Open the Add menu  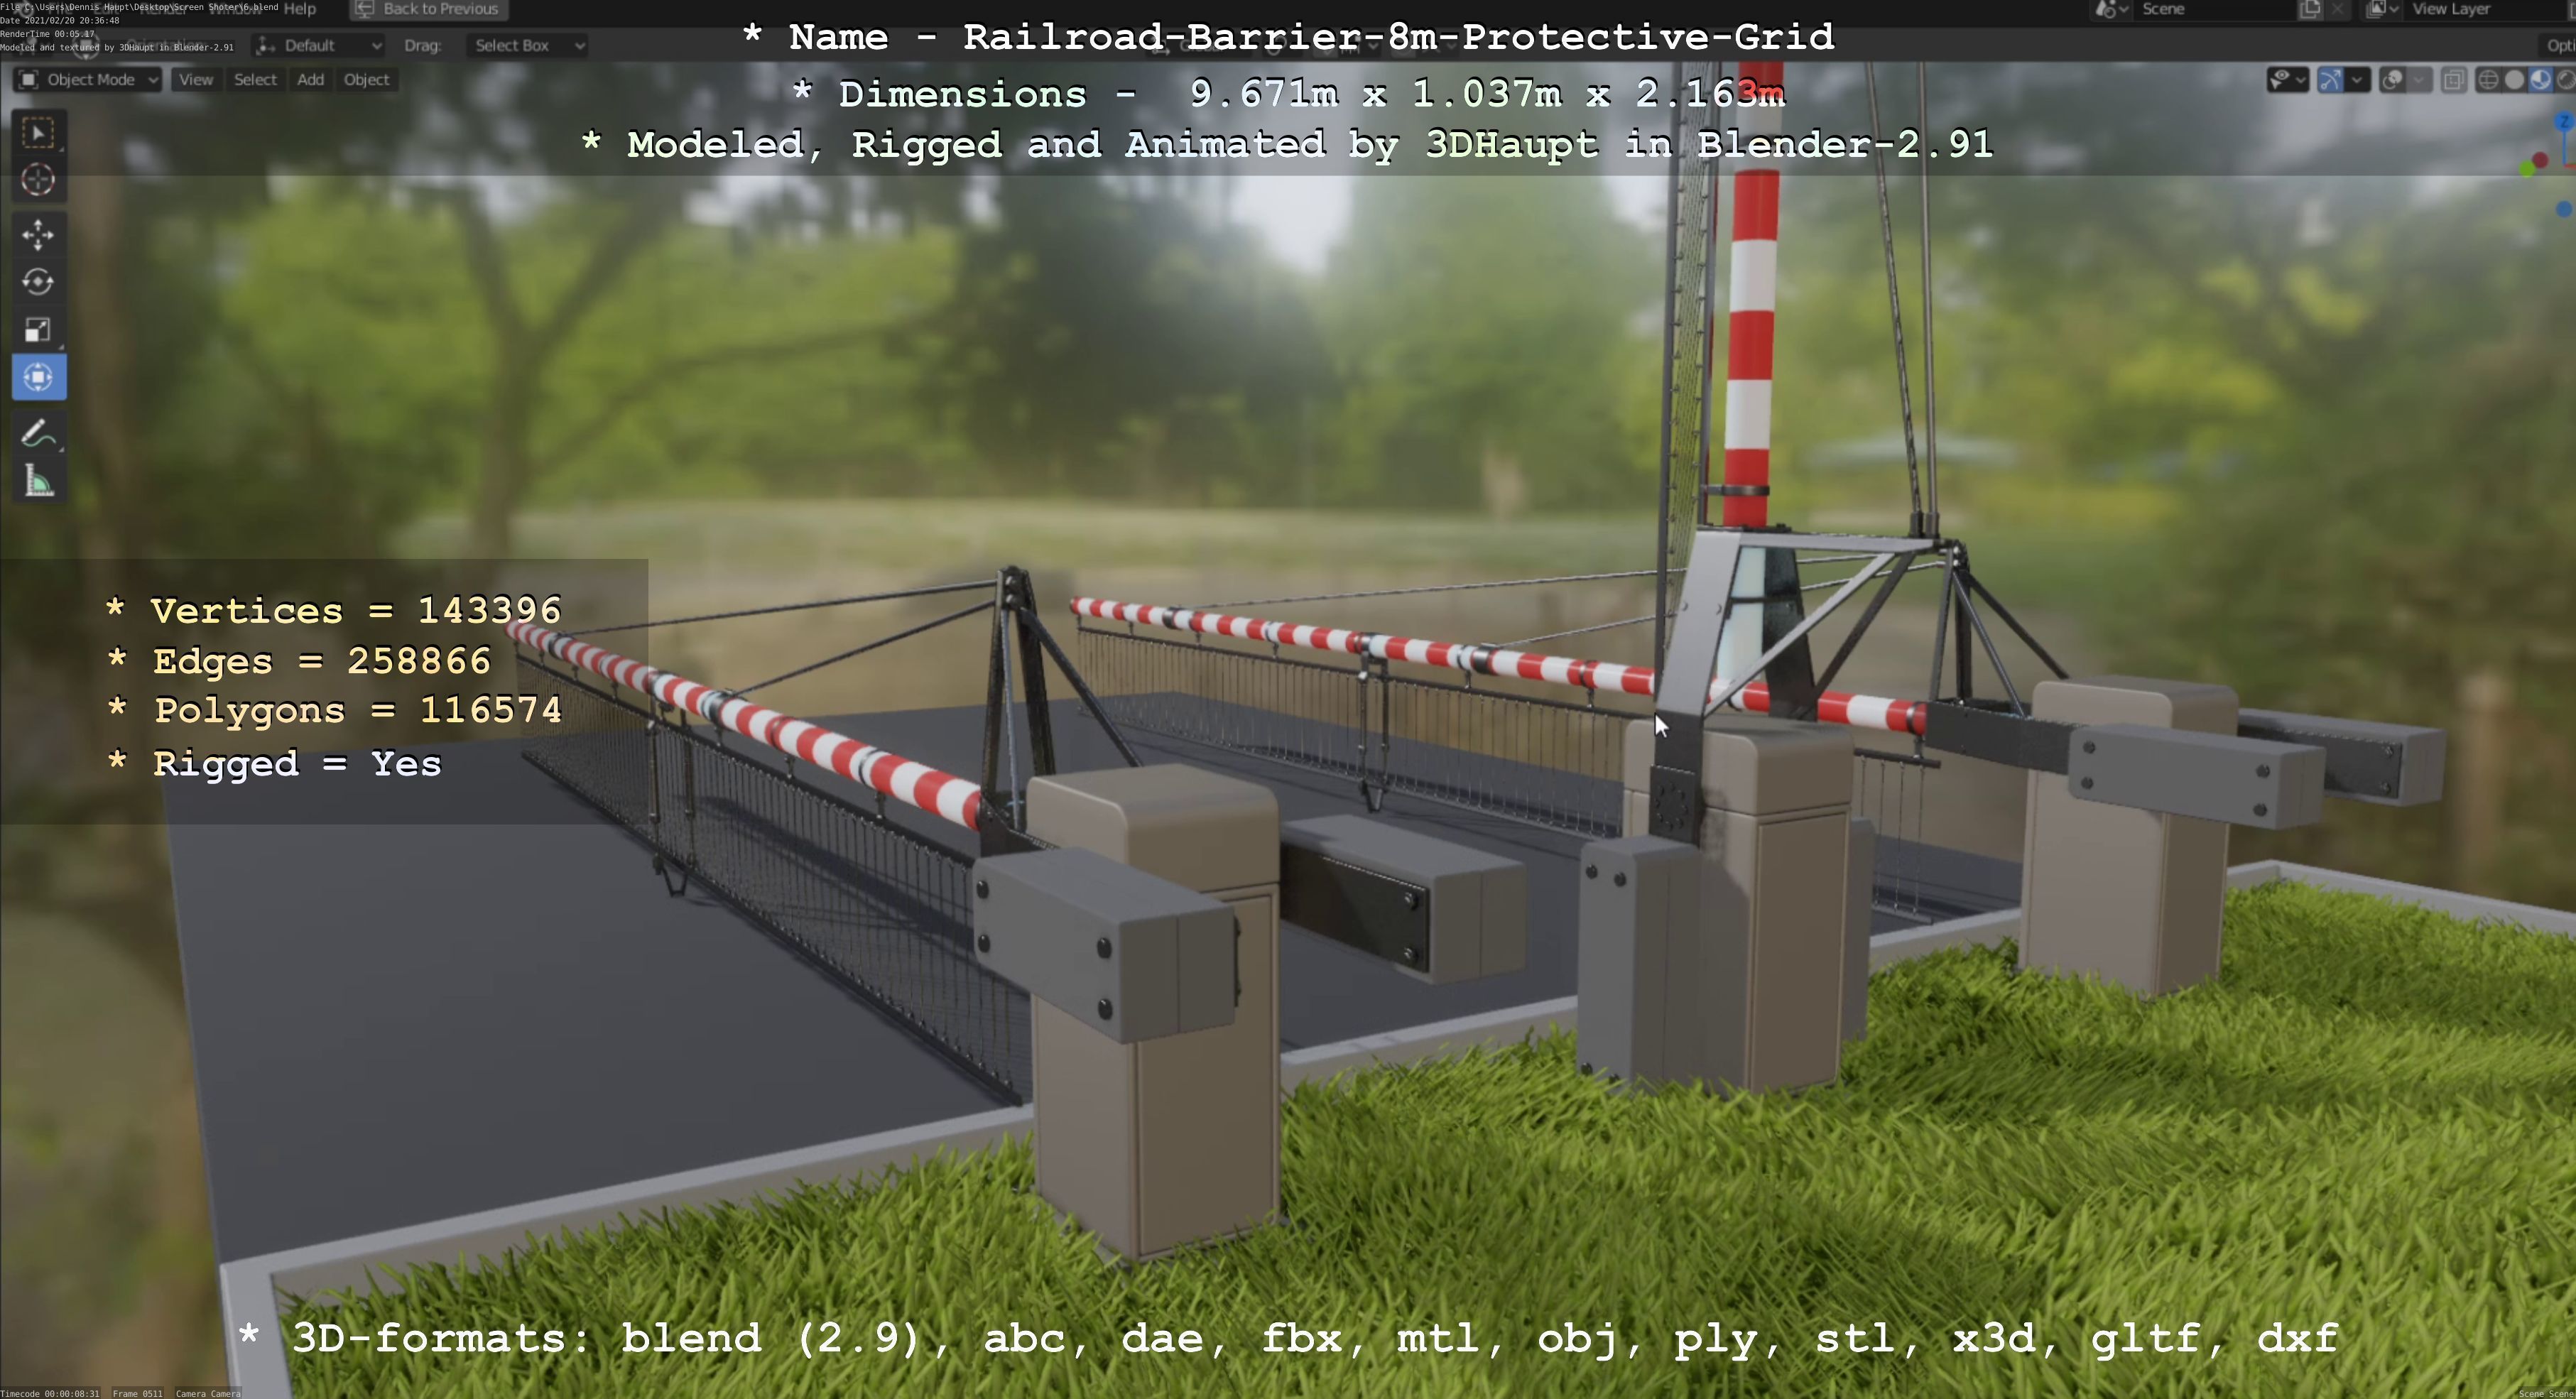point(310,80)
